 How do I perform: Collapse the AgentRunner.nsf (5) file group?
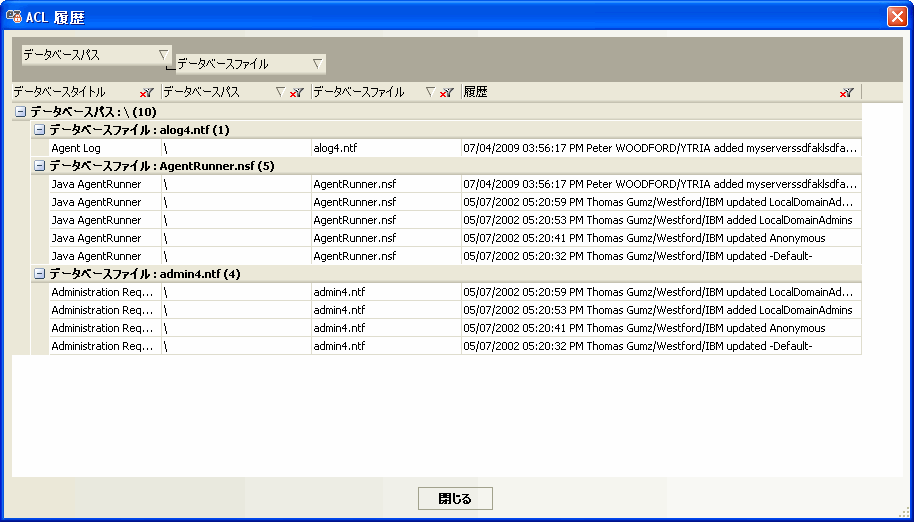tap(39, 166)
